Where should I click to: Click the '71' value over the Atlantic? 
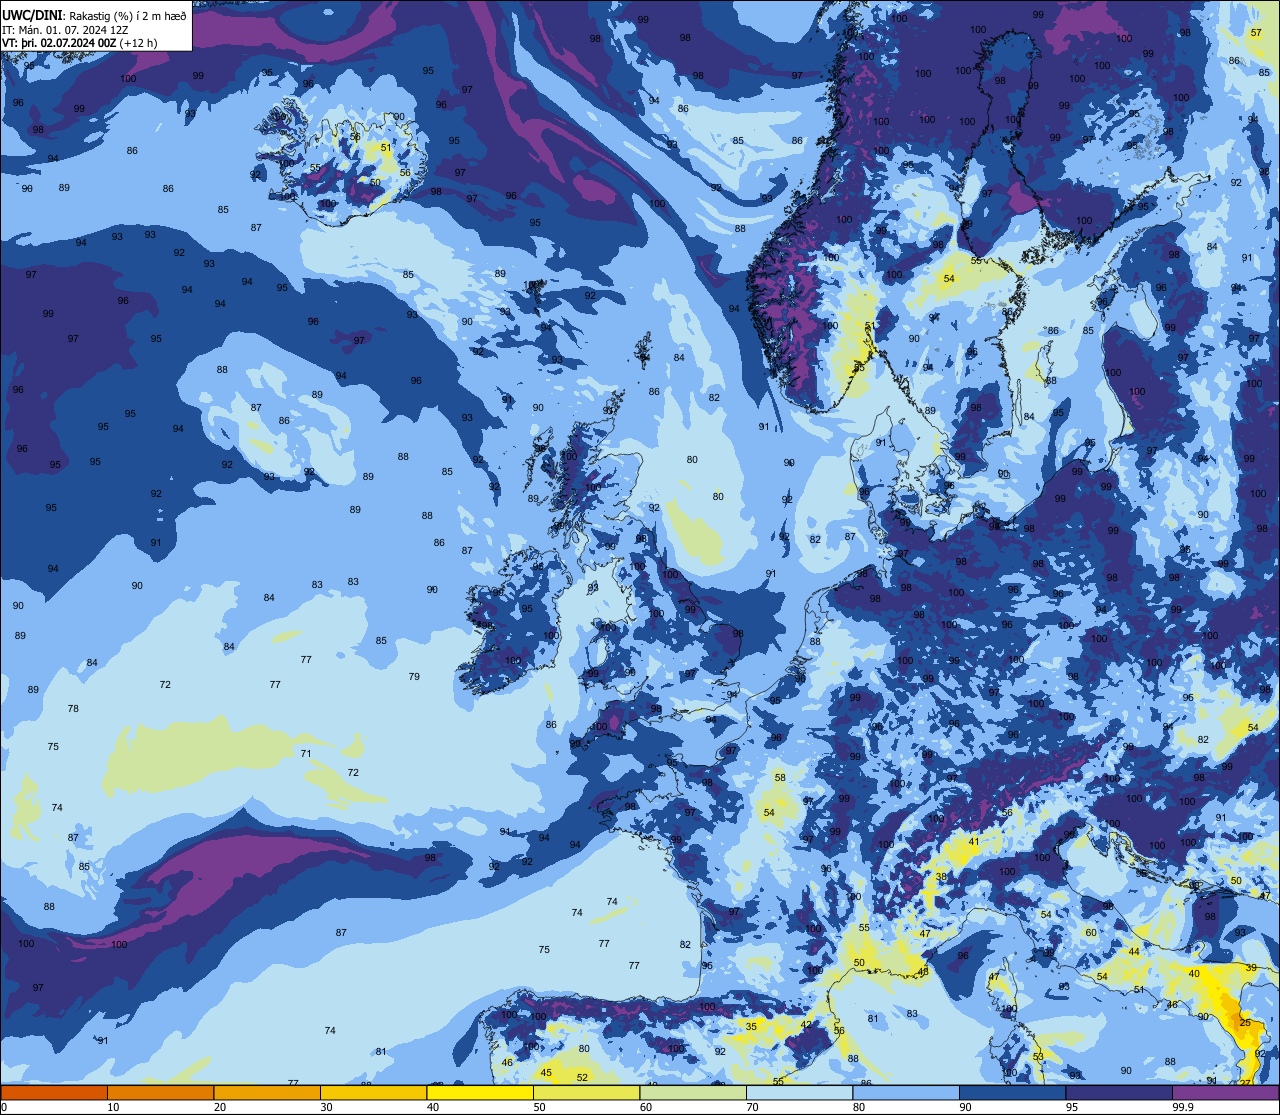coord(306,754)
